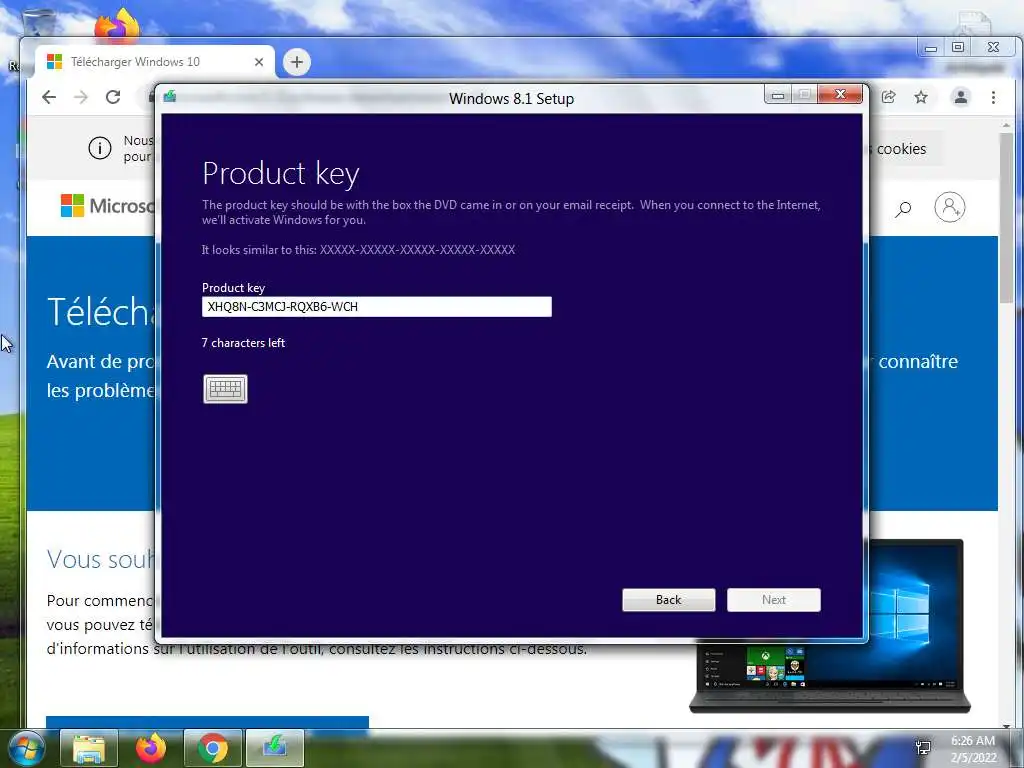Minimize the Chrome browser window
Screen dimensions: 1024x768
pos(931,48)
